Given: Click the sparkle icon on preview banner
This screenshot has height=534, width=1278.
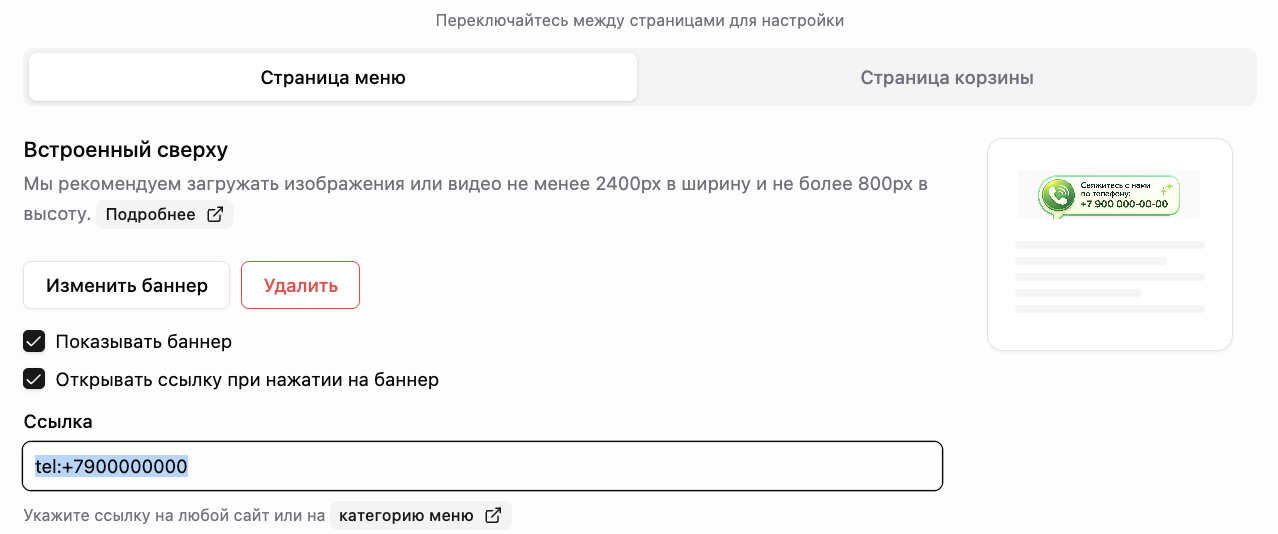Looking at the screenshot, I should 1167,187.
